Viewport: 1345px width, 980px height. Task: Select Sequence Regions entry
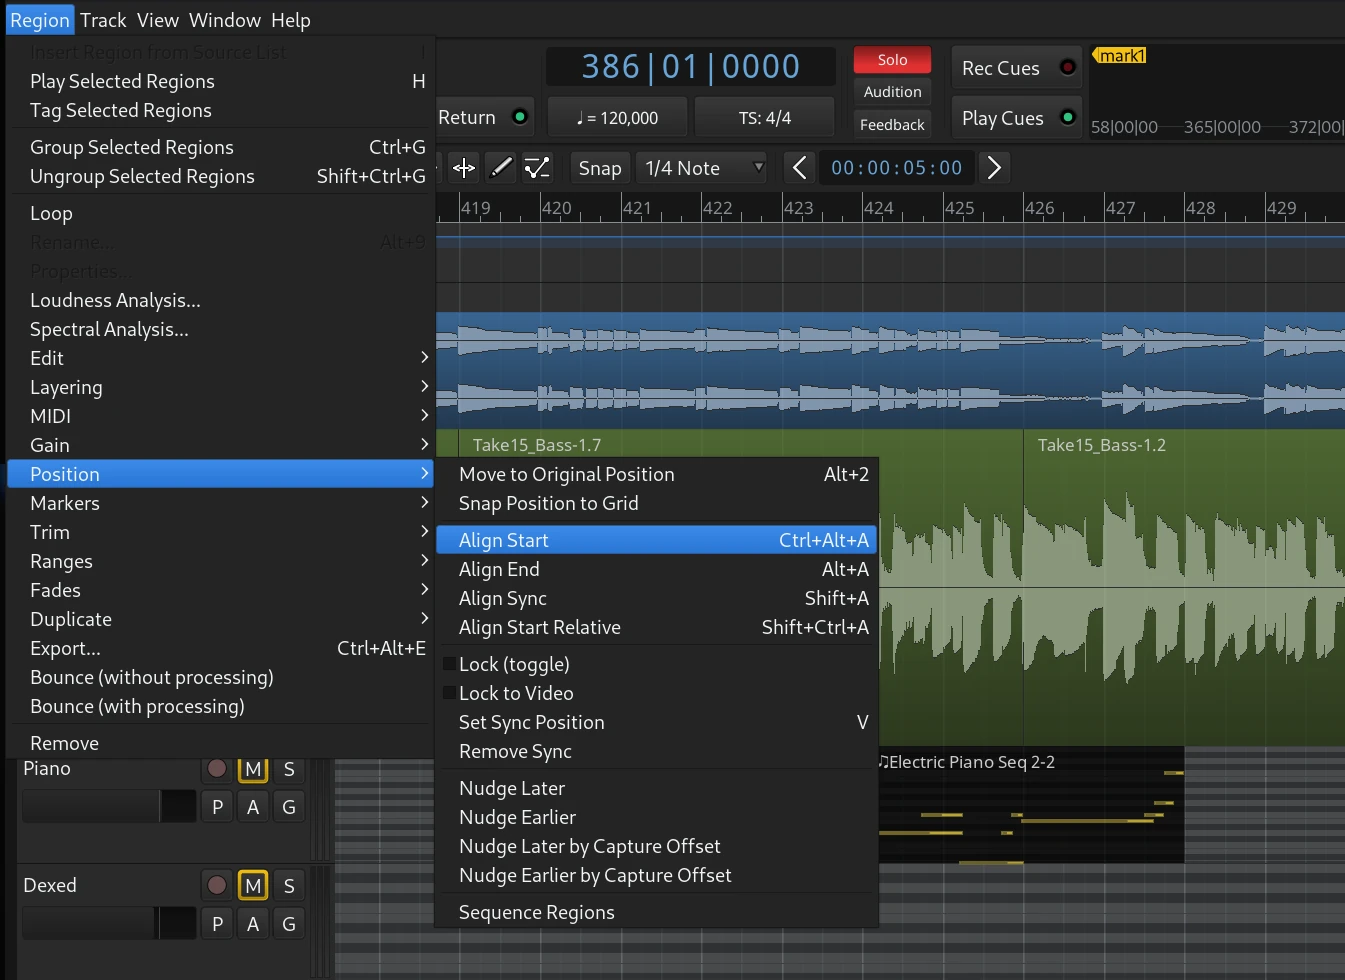pyautogui.click(x=657, y=912)
